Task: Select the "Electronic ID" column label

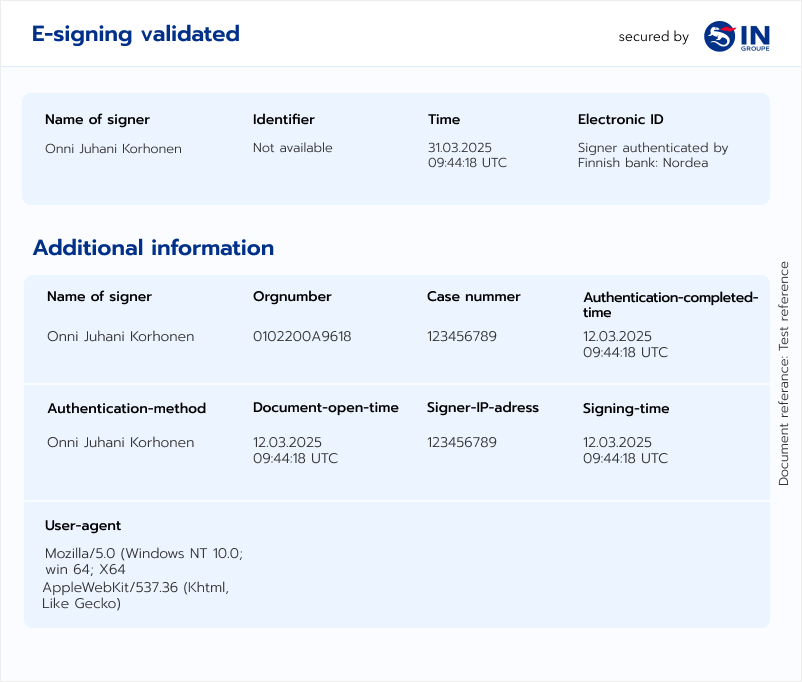Action: [620, 120]
